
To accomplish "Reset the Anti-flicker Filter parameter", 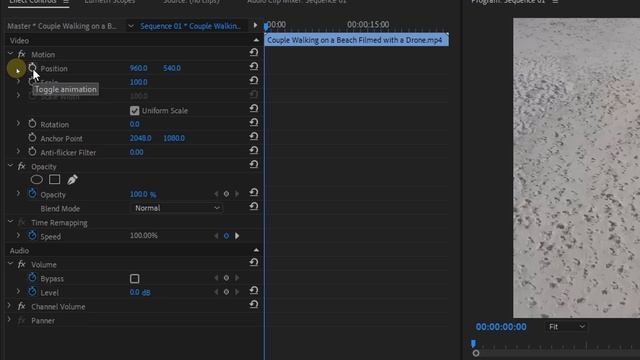I will click(254, 150).
